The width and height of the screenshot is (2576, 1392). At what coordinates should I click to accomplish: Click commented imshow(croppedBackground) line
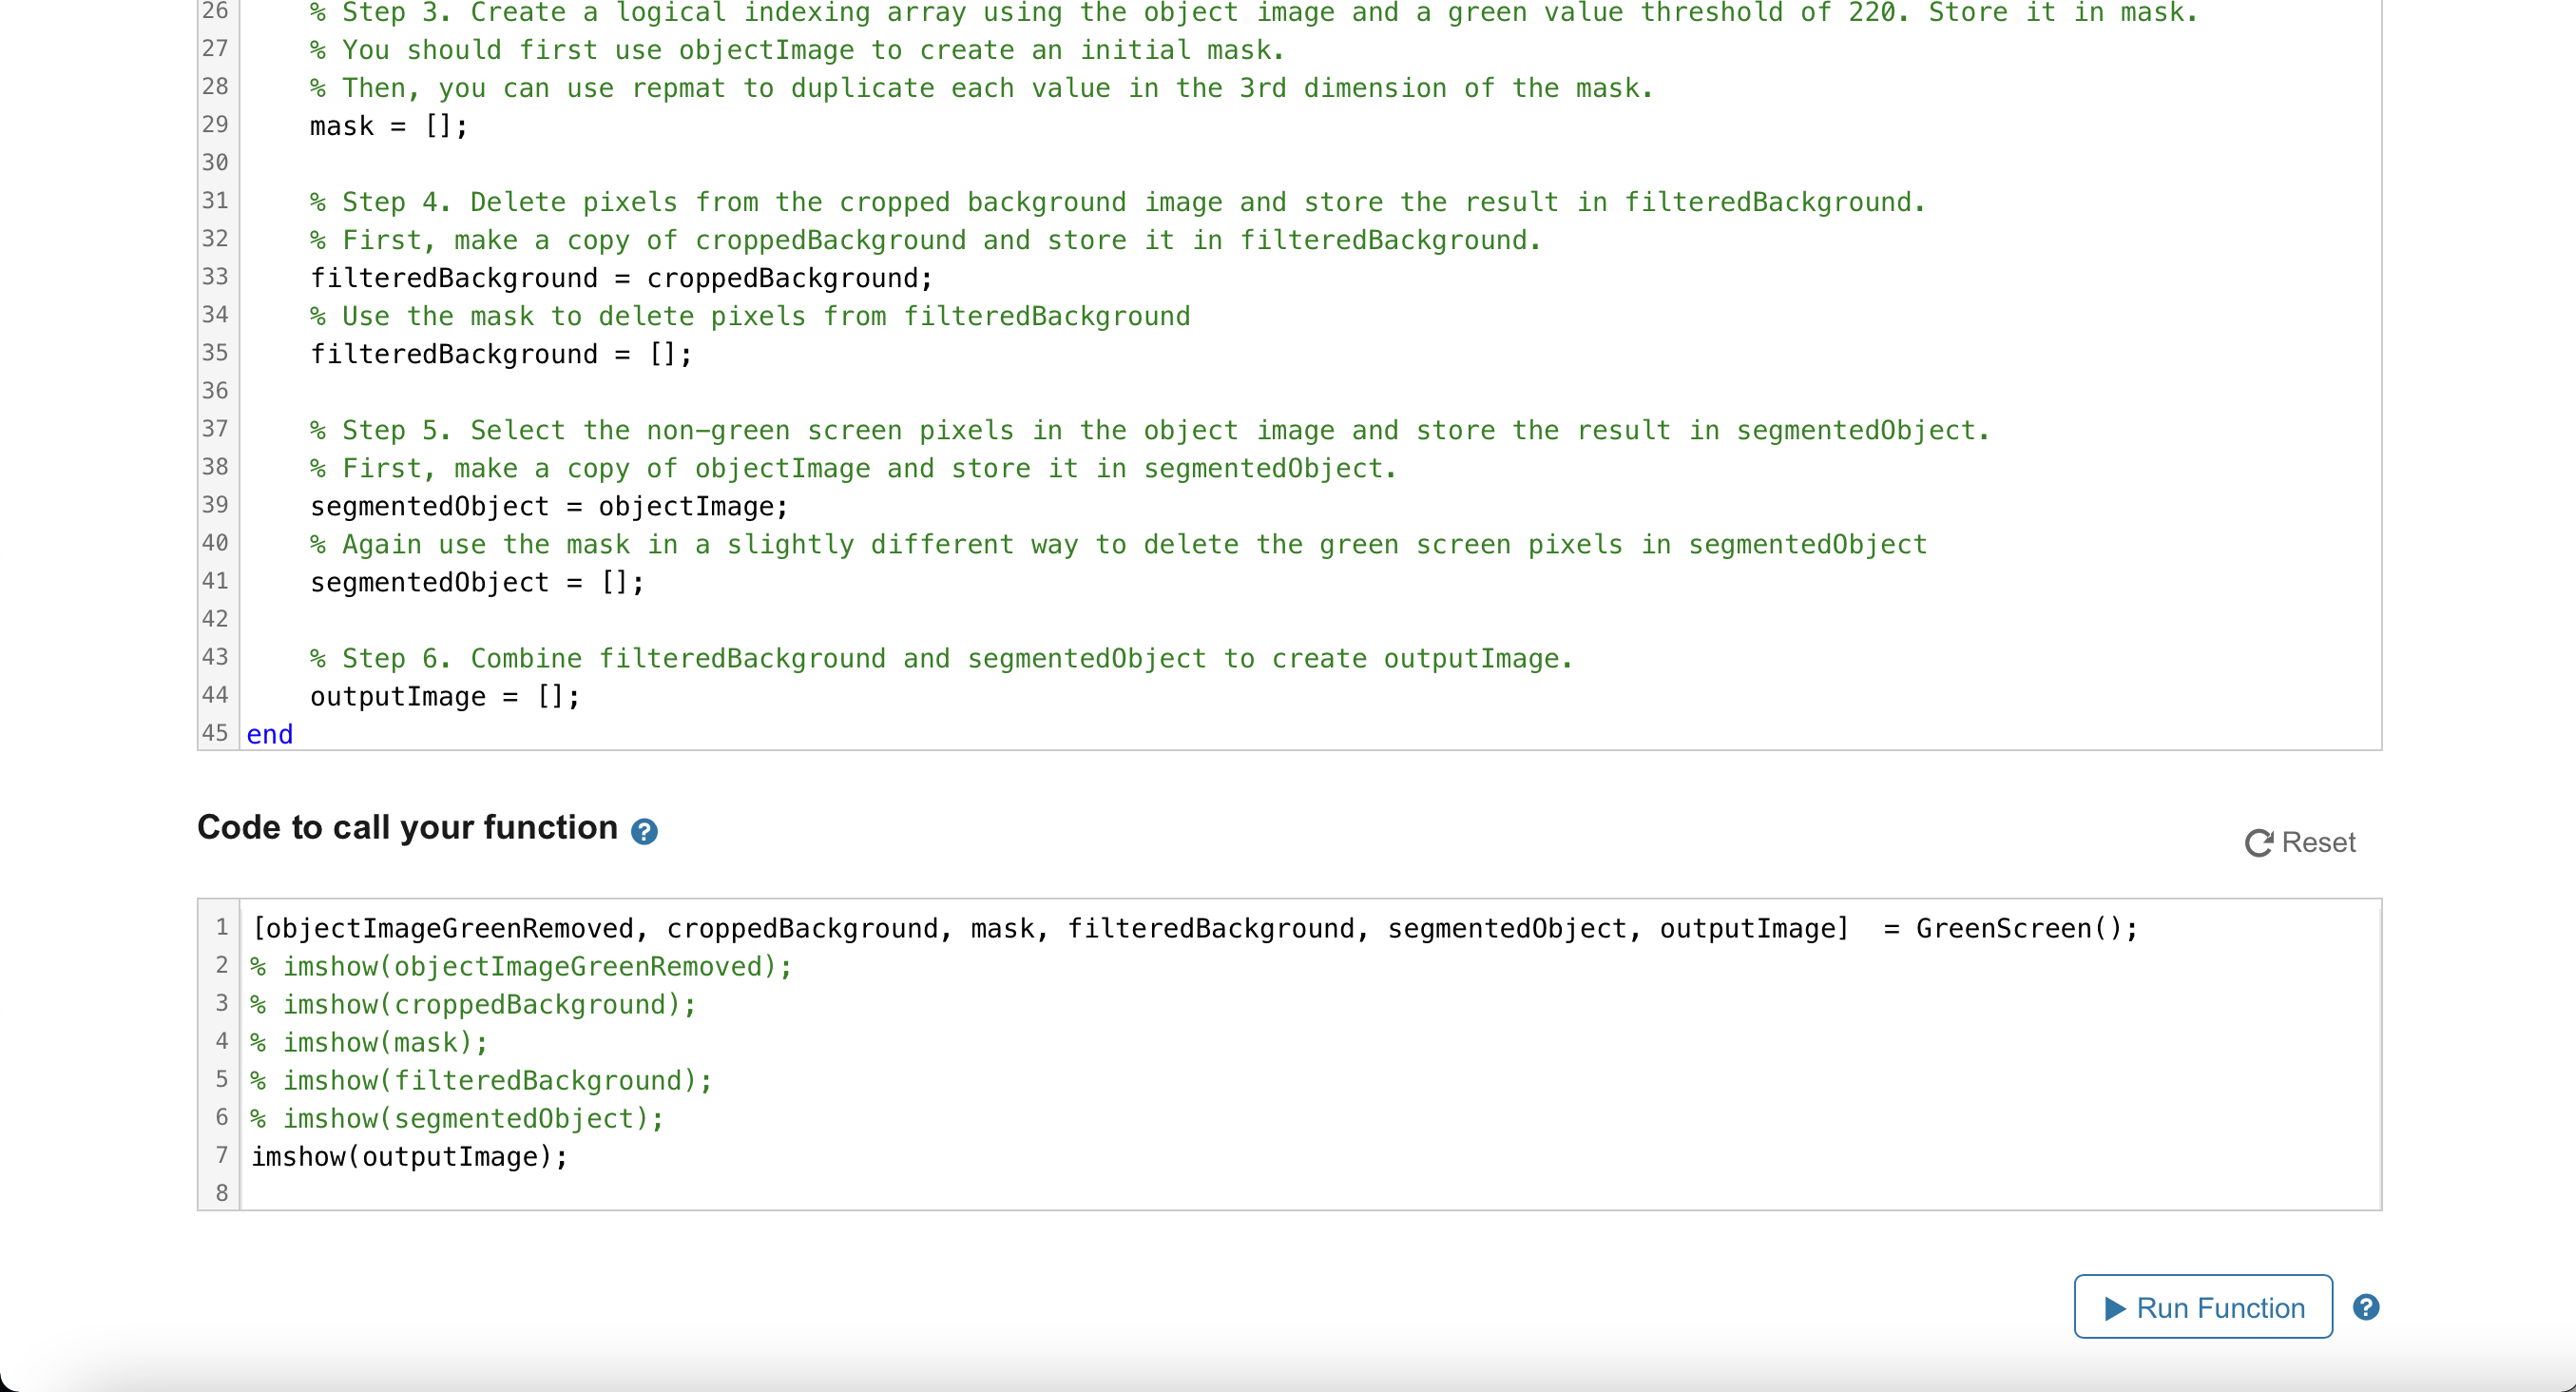[x=473, y=1004]
